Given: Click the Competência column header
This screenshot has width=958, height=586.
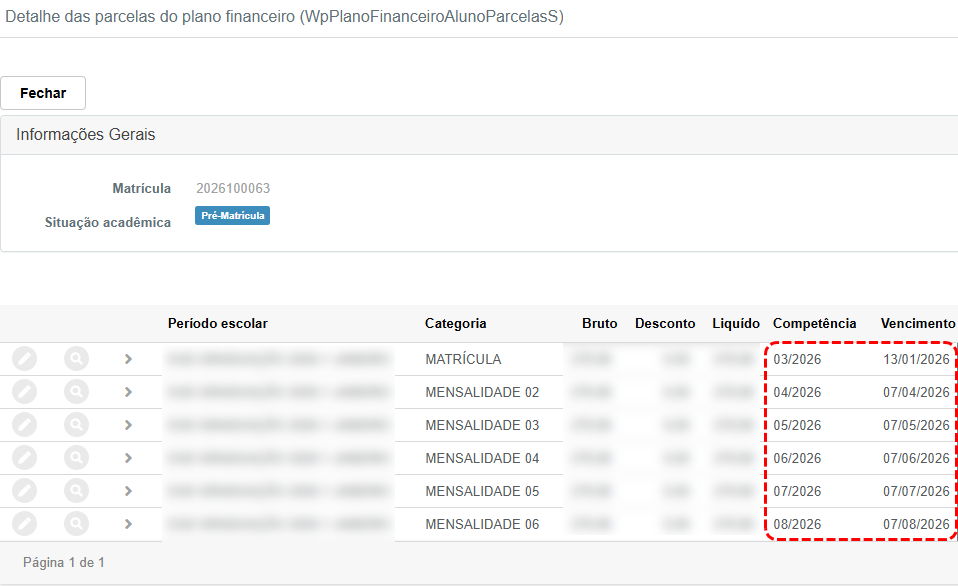Looking at the screenshot, I should tap(814, 323).
